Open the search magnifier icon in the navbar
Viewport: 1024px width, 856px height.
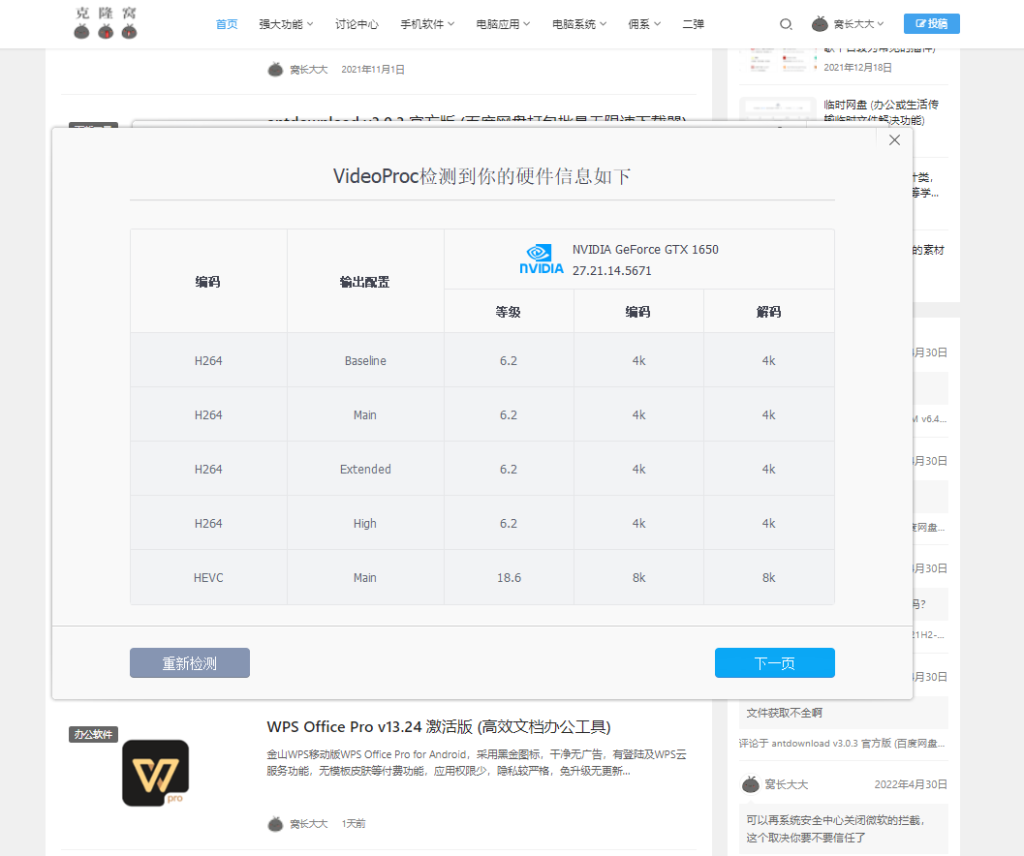[x=786, y=24]
